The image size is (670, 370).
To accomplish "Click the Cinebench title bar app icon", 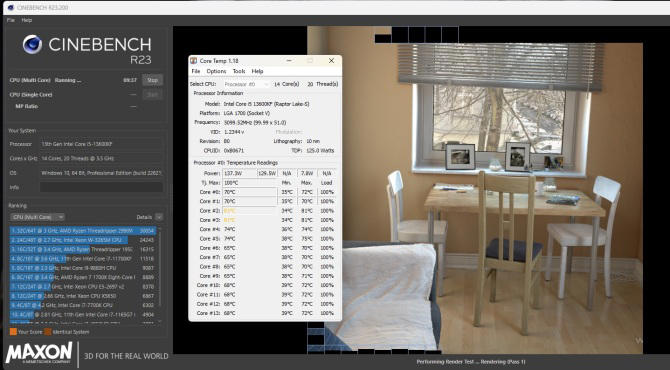I will pyautogui.click(x=11, y=7).
